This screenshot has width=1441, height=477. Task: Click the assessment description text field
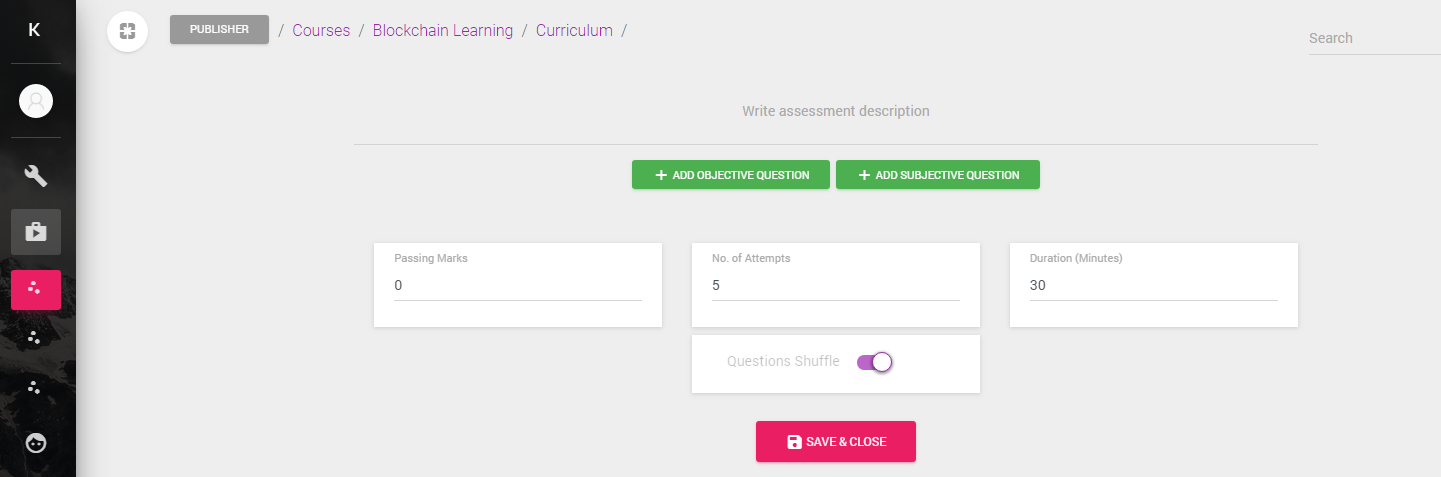point(836,111)
